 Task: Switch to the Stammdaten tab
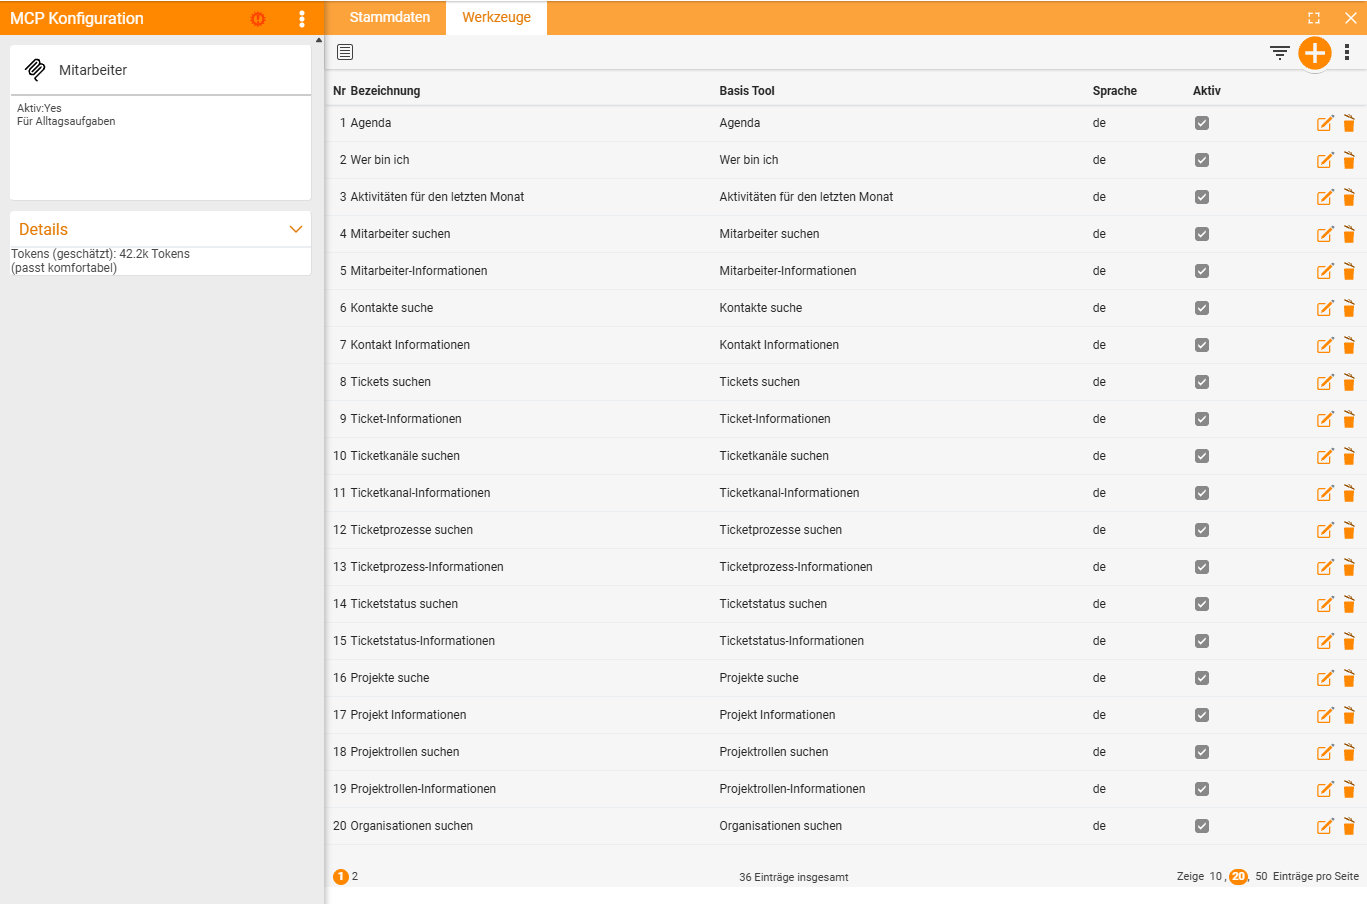[390, 17]
